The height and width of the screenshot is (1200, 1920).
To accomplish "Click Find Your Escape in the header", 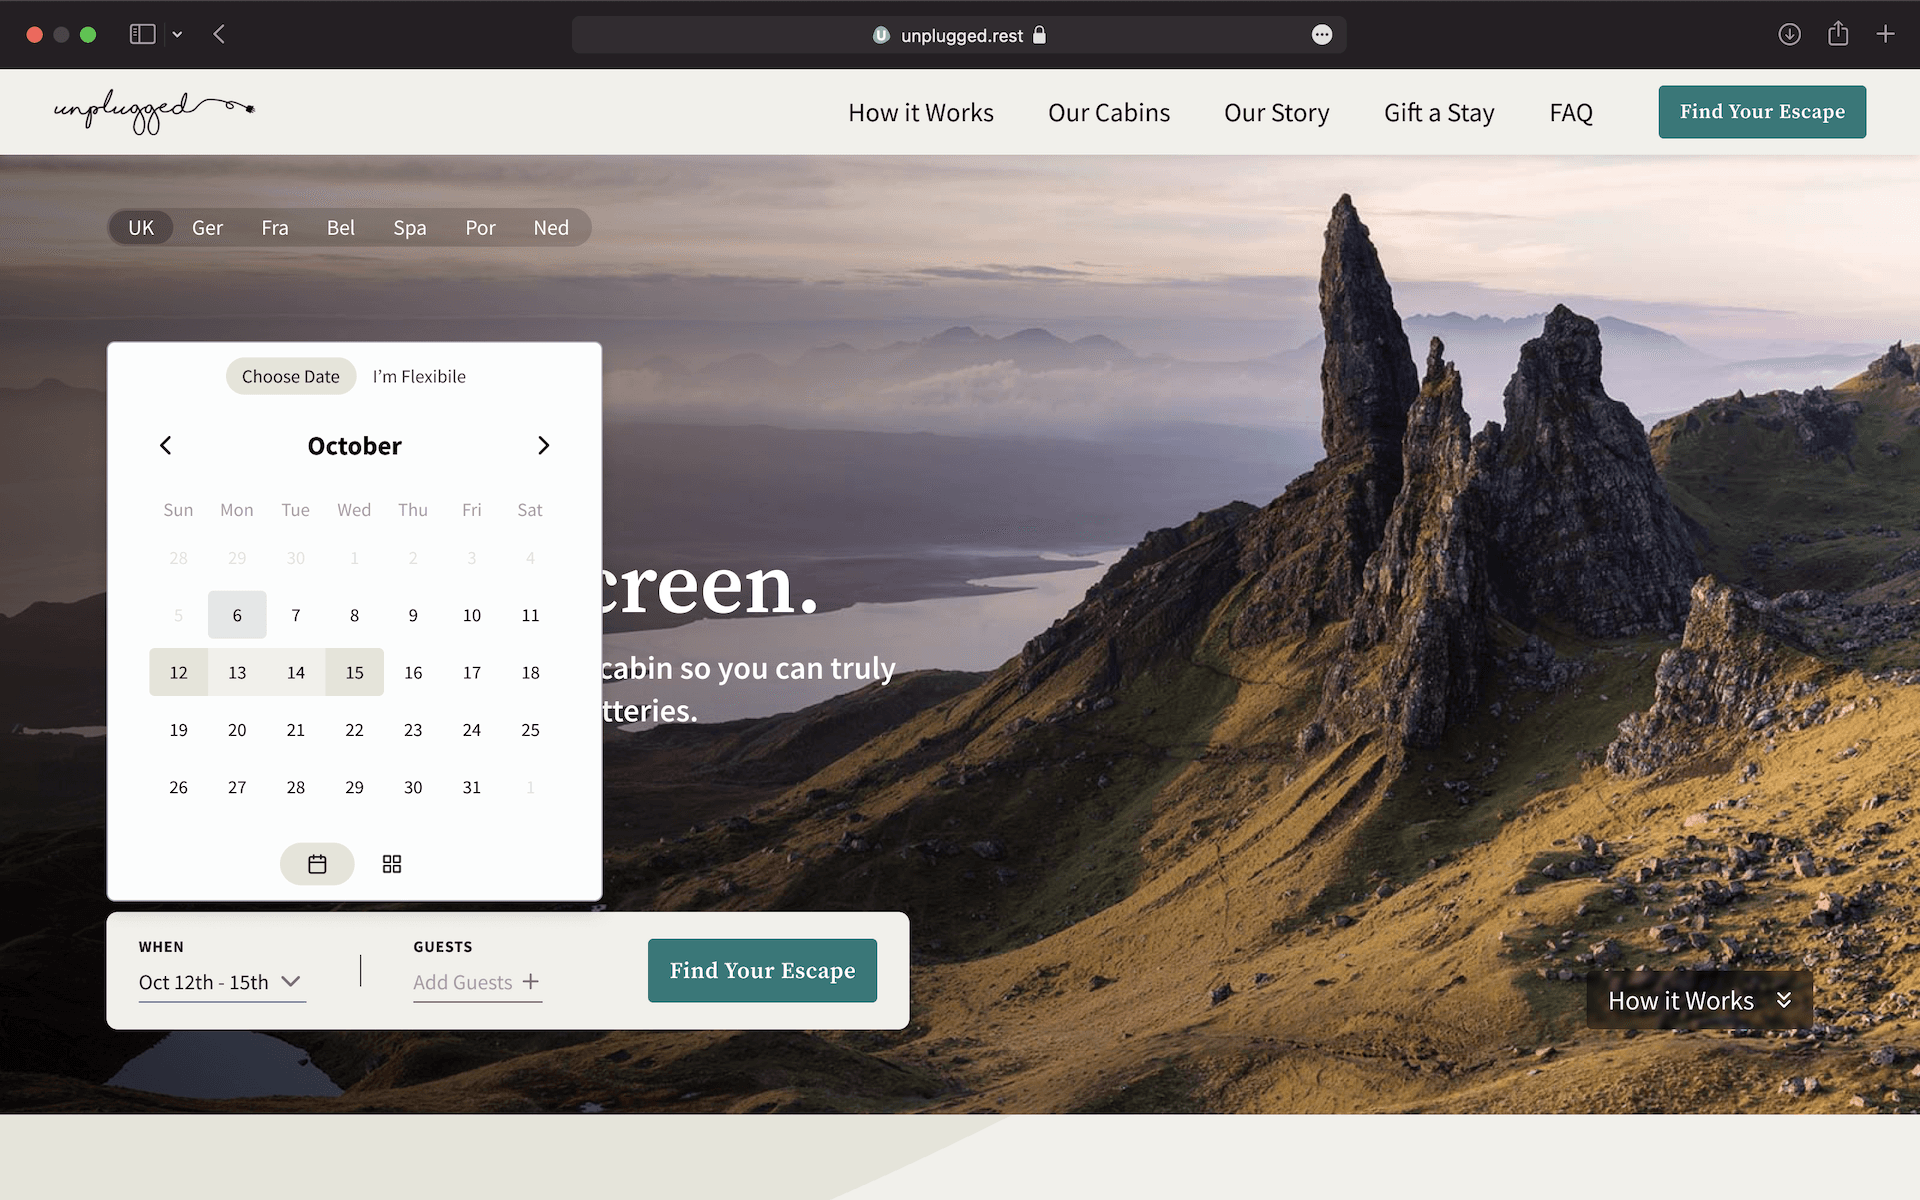I will (1762, 111).
